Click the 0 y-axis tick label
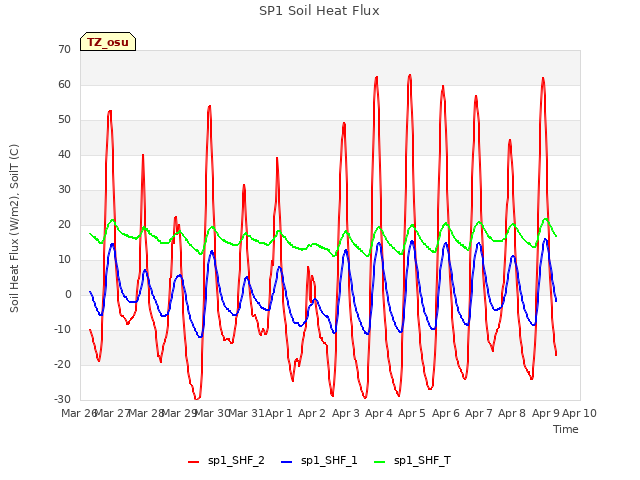This screenshot has width=640, height=480. click(68, 294)
